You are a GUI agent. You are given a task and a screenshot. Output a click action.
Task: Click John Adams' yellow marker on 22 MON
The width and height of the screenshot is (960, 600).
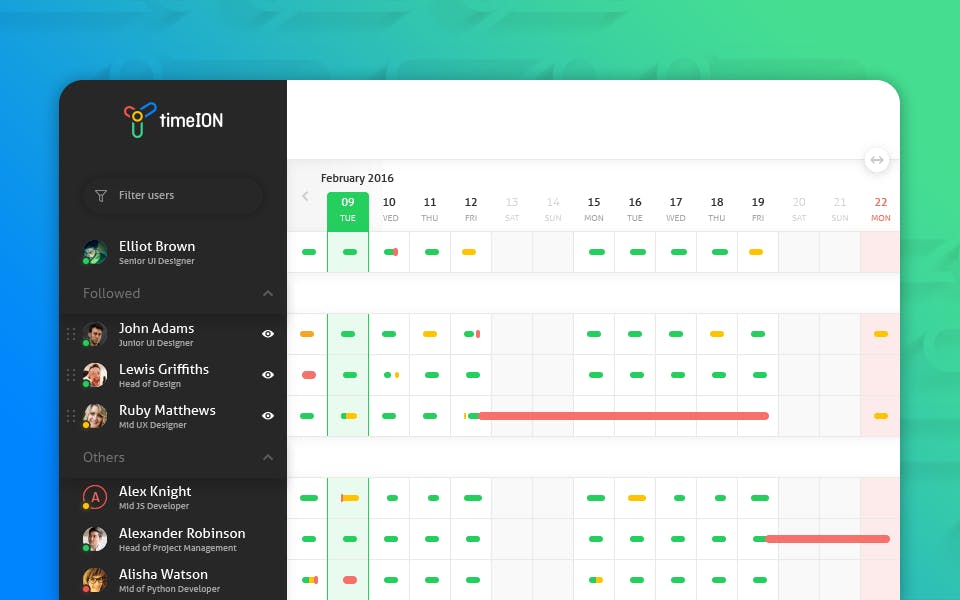881,334
